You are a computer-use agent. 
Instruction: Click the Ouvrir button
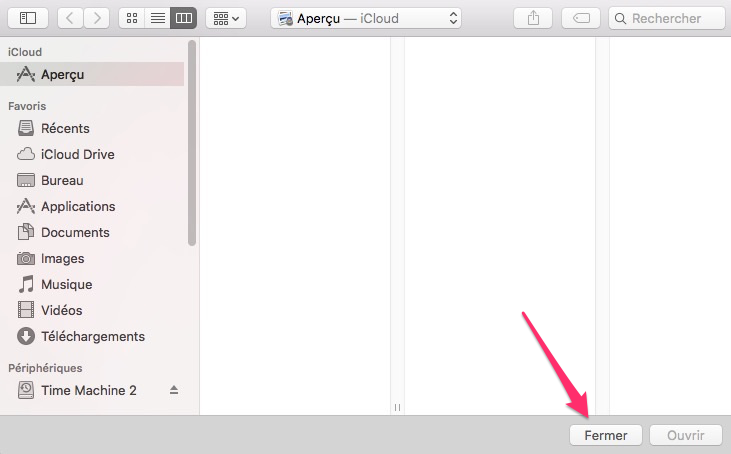(685, 435)
